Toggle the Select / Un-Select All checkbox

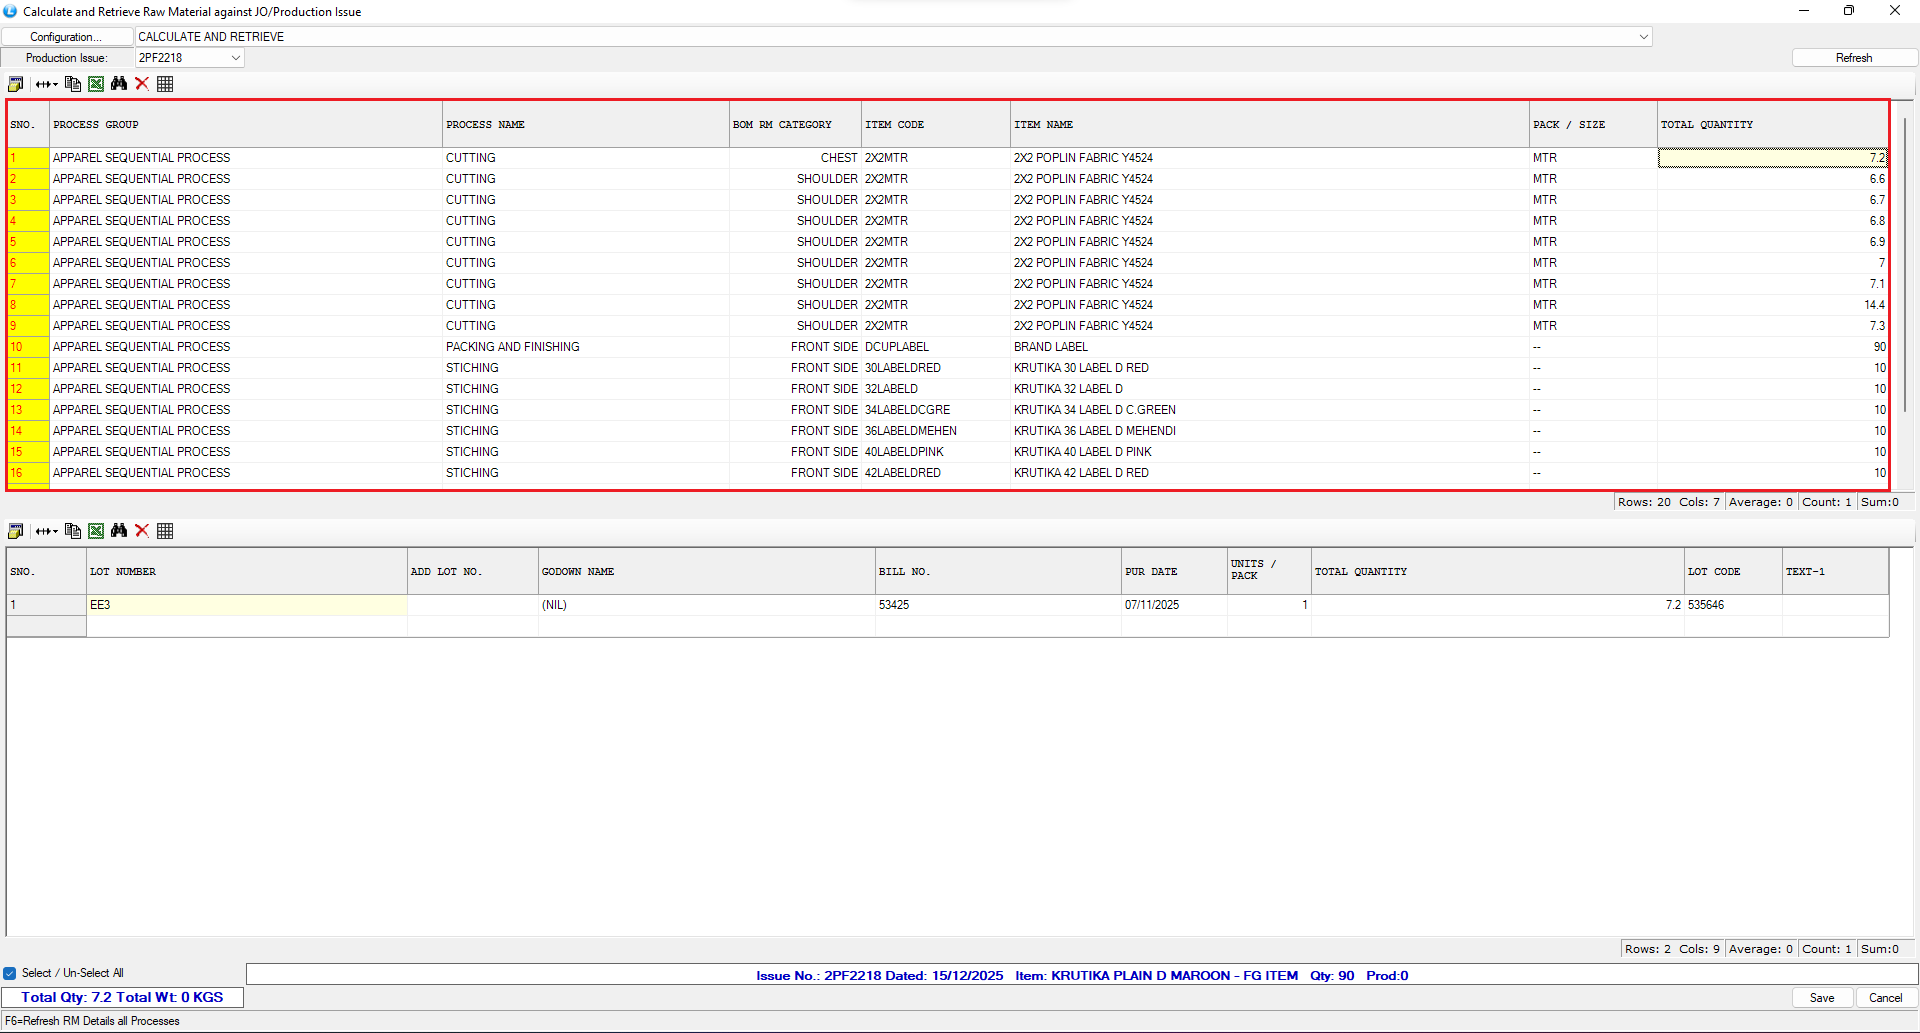(10, 973)
